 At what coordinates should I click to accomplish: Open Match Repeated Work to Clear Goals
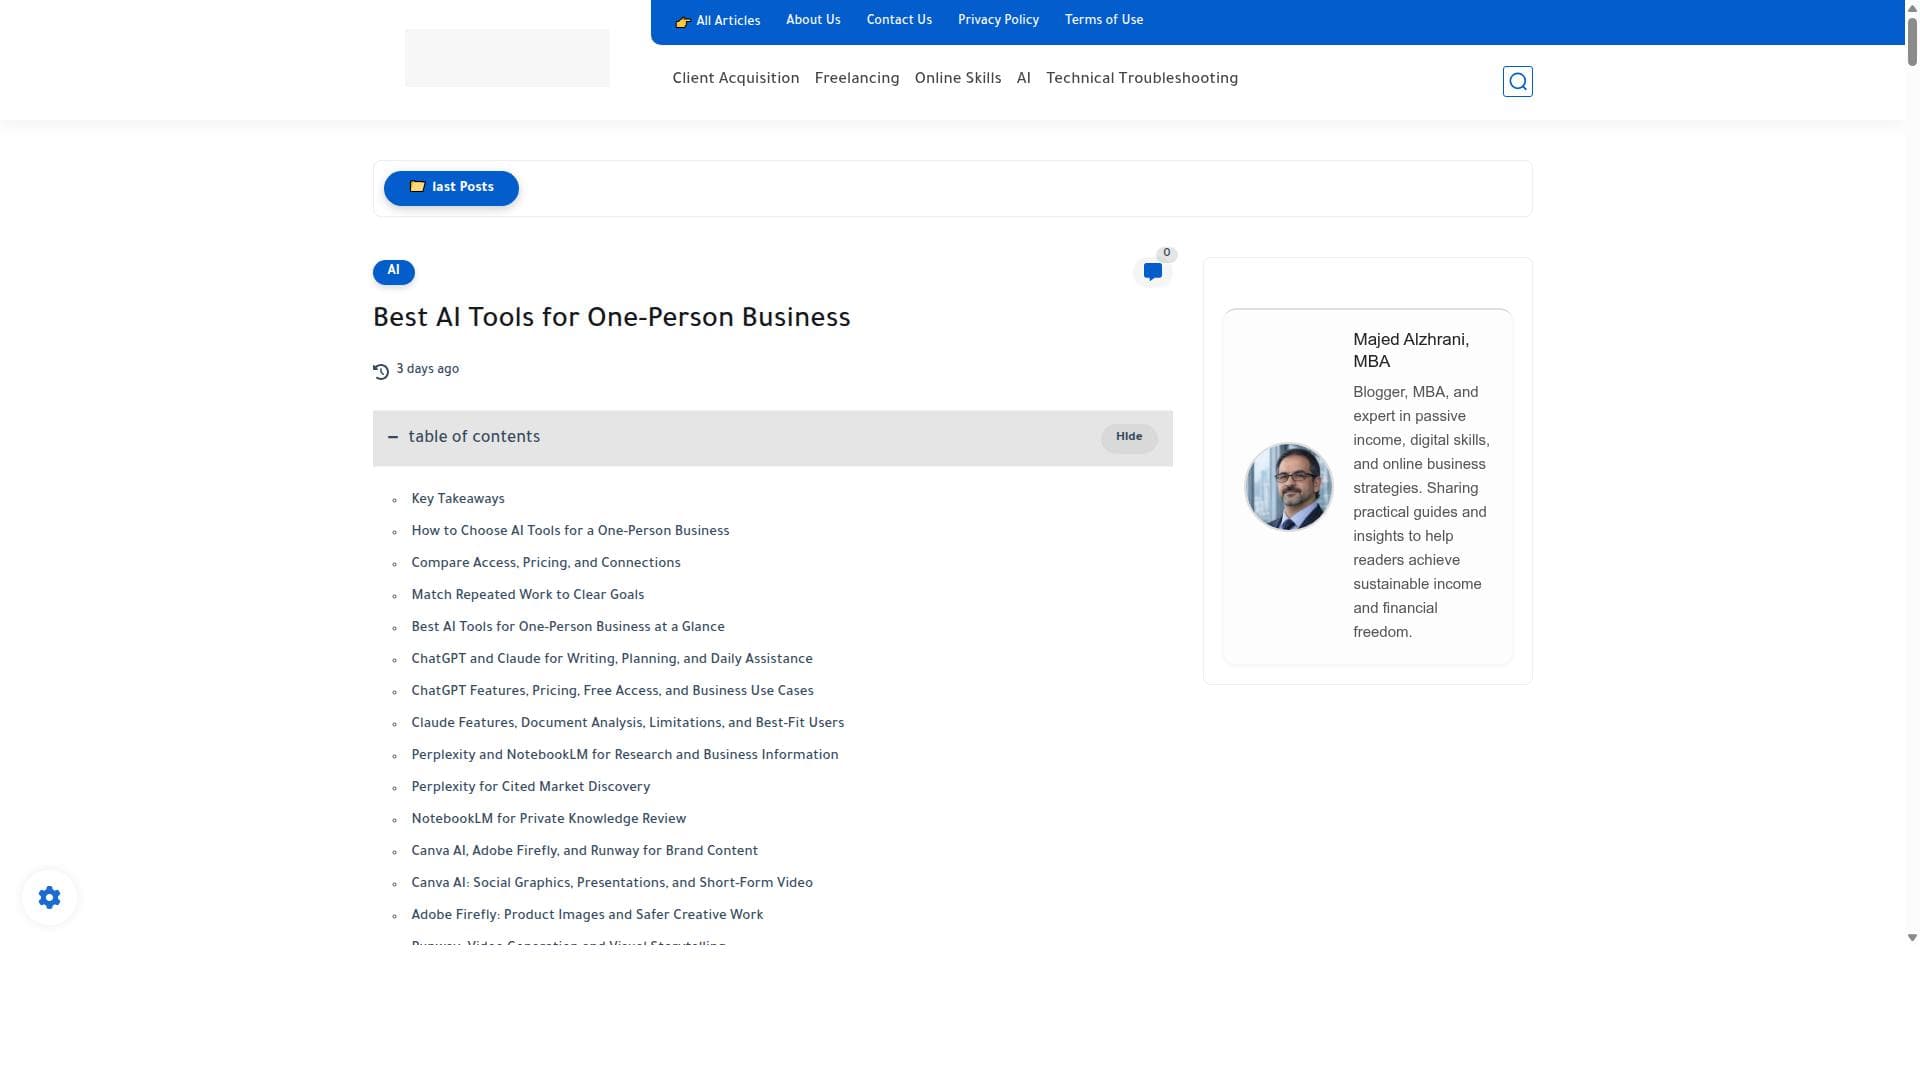528,595
